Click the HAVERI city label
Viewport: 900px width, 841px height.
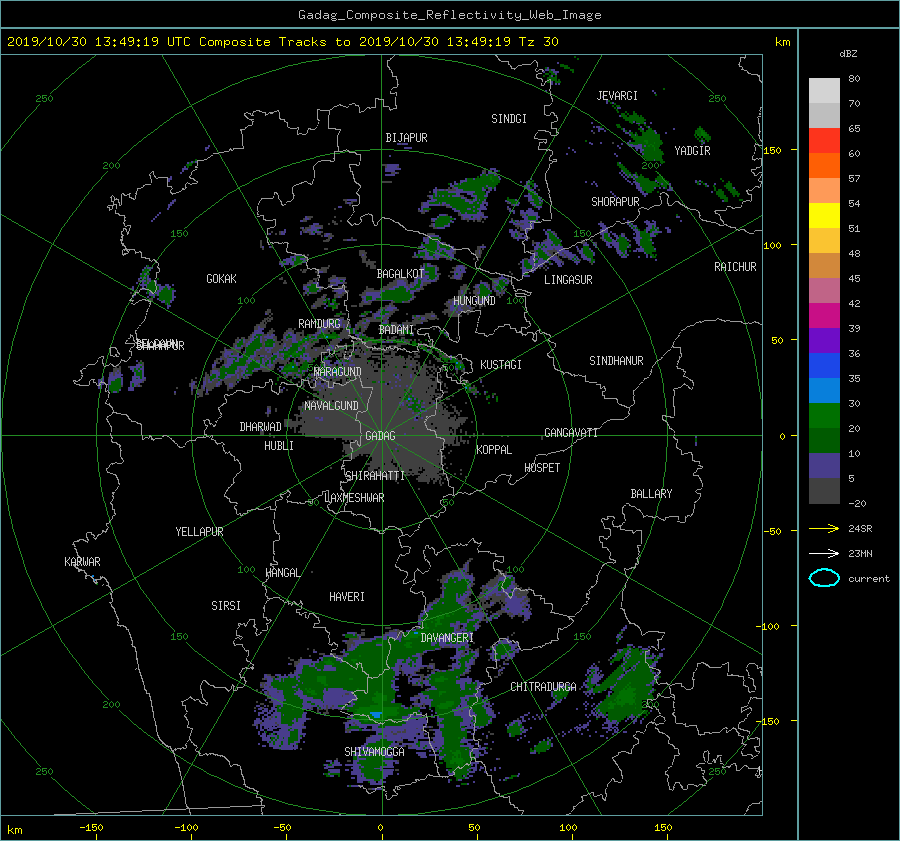coord(347,597)
